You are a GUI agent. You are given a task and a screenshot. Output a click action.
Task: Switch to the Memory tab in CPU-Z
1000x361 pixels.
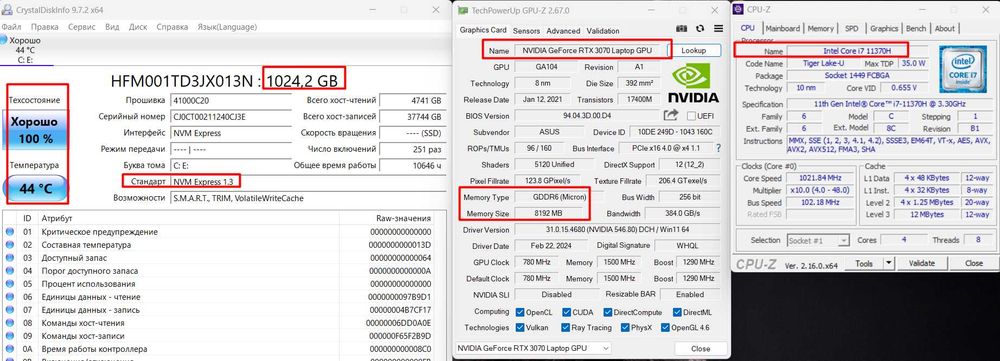tap(820, 28)
